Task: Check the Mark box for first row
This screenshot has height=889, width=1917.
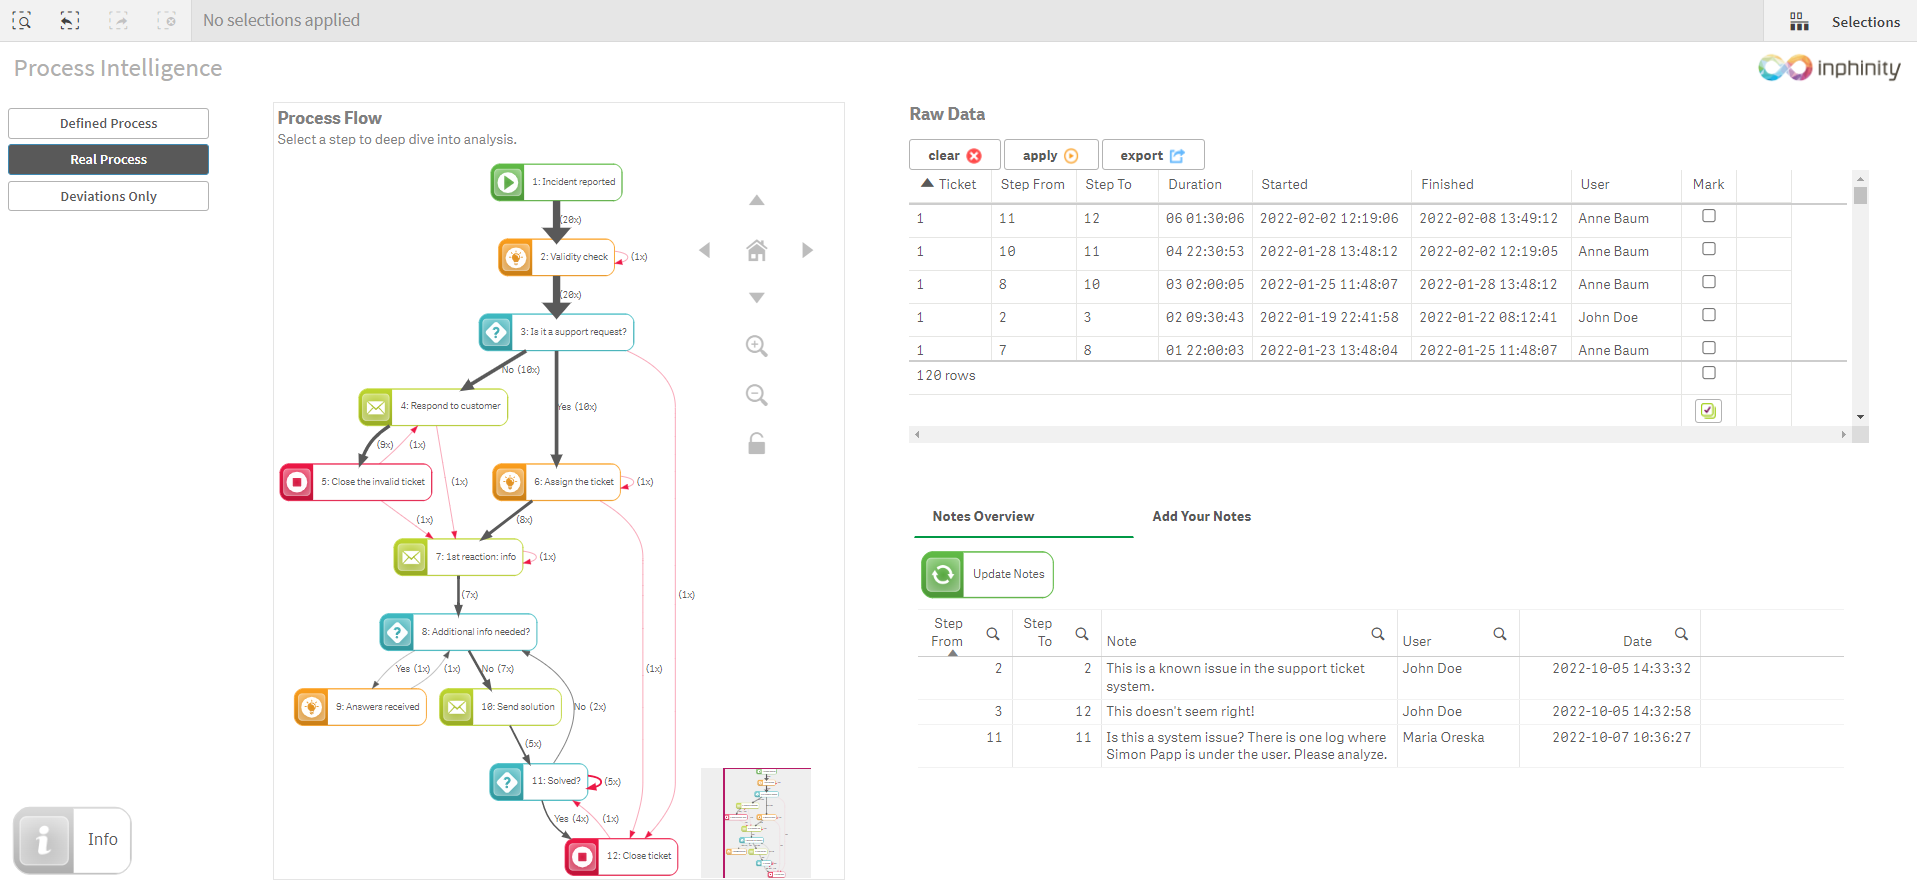Action: pos(1708,216)
